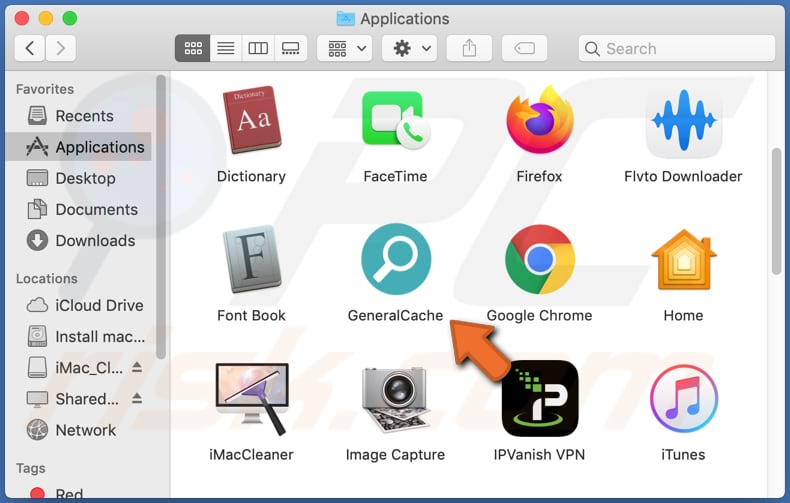
Task: Click the "Image Capture" label text
Action: [x=396, y=455]
